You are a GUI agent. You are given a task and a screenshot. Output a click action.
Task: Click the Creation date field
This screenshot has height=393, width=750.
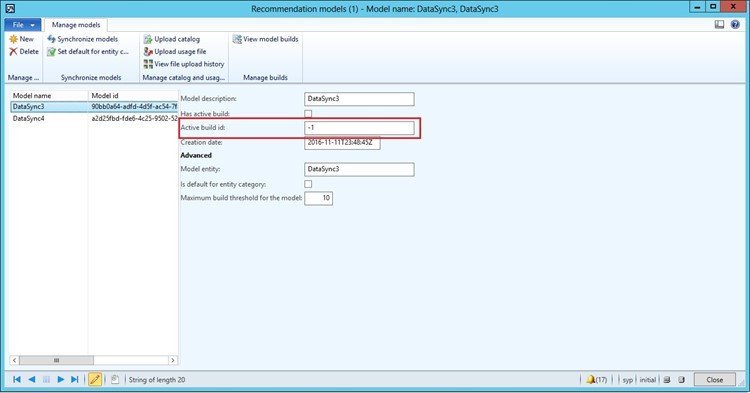click(x=342, y=142)
